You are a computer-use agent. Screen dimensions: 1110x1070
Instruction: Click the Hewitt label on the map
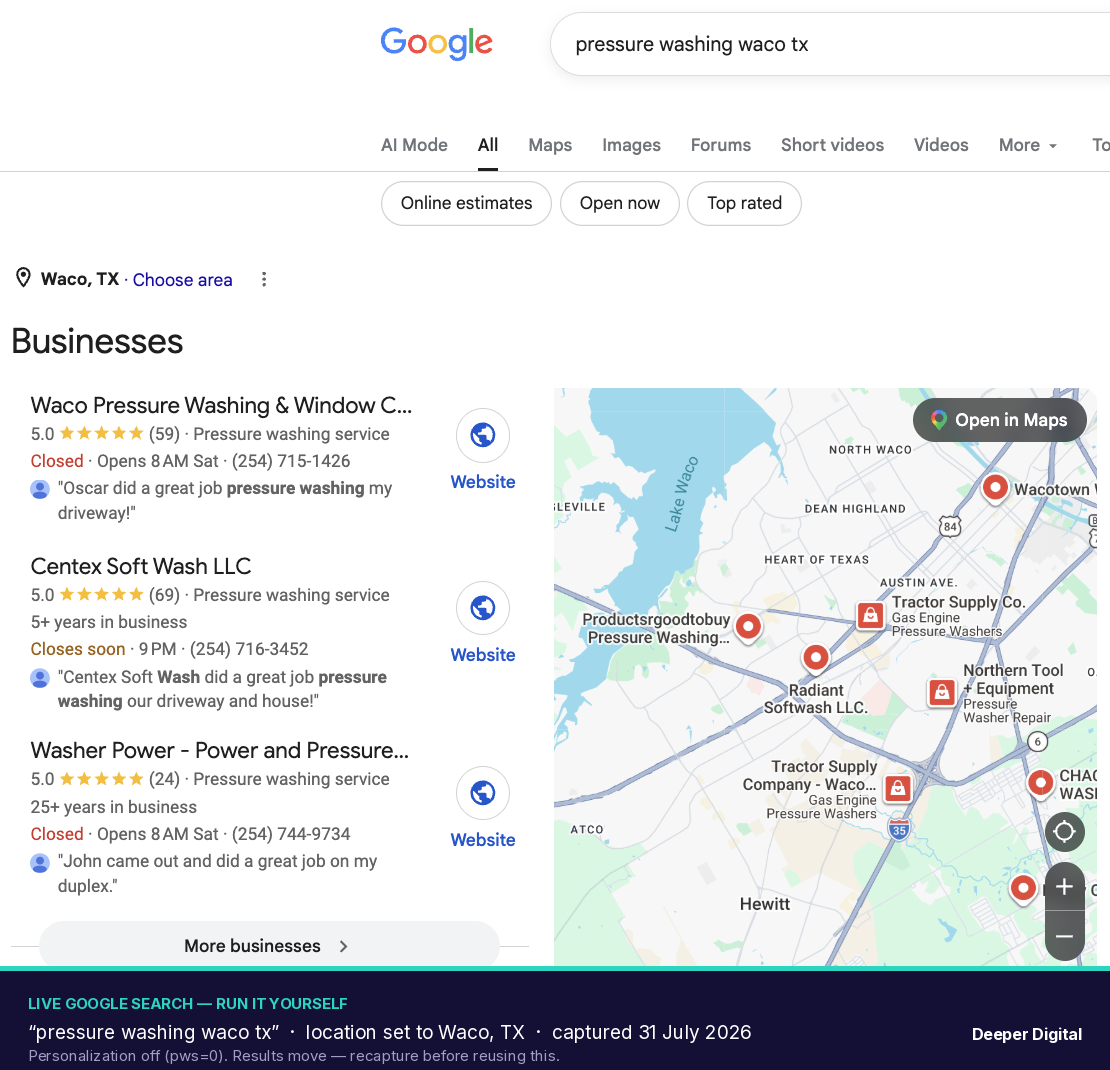[765, 904]
